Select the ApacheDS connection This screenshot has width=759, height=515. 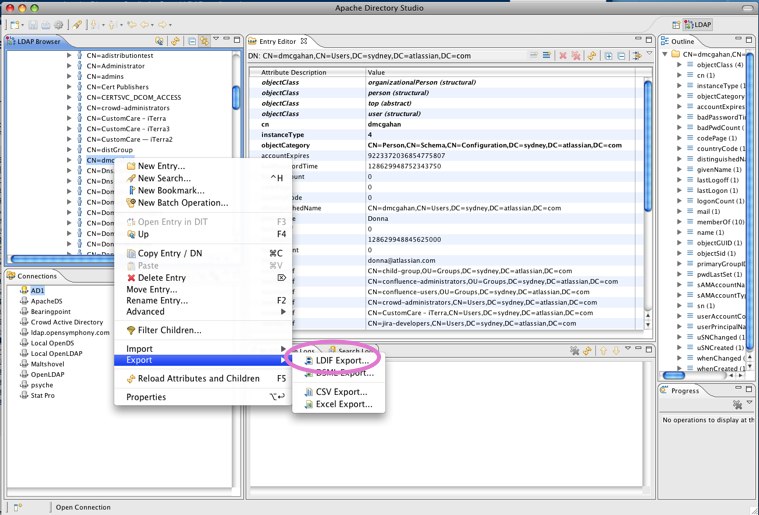click(x=46, y=301)
